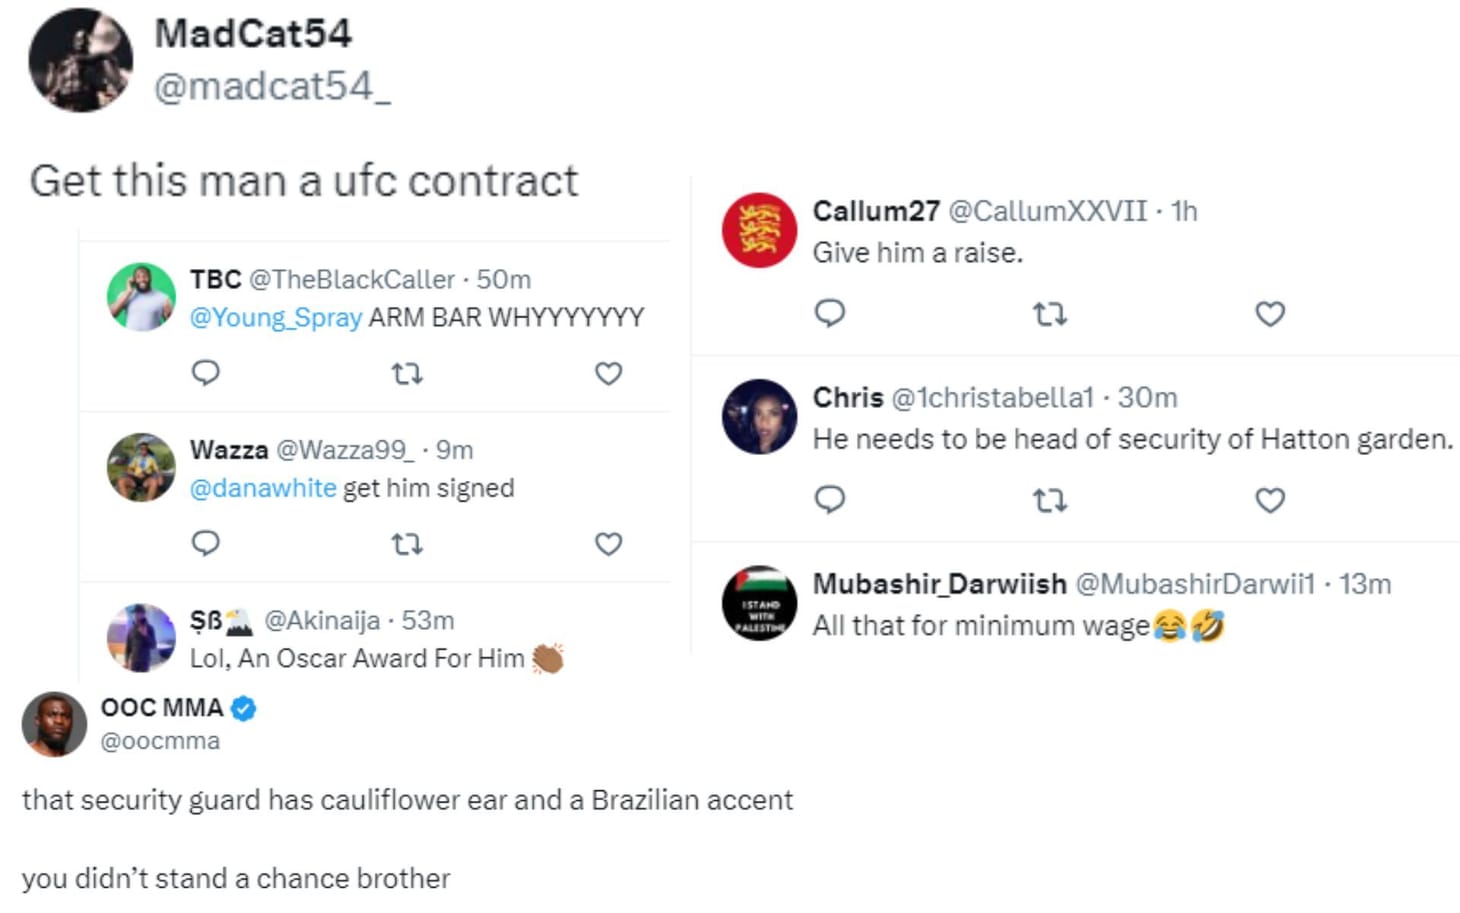Click TBC's round profile picture

pyautogui.click(x=142, y=297)
